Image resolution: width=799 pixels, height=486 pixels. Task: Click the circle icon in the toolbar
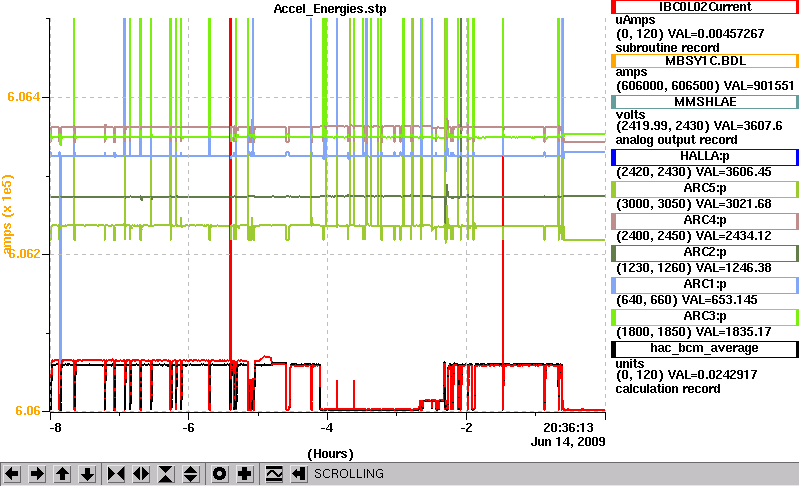219,474
